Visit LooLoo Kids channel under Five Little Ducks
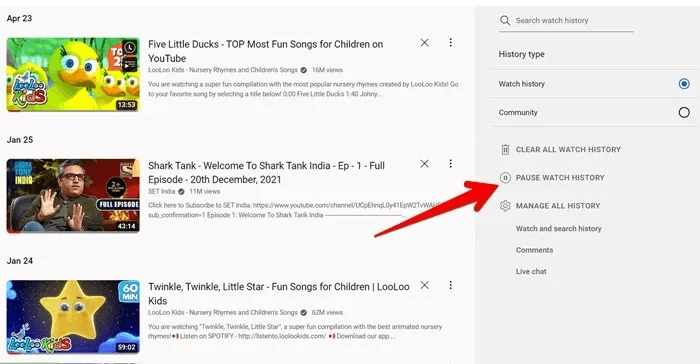The width and height of the screenshot is (700, 364). (x=223, y=70)
